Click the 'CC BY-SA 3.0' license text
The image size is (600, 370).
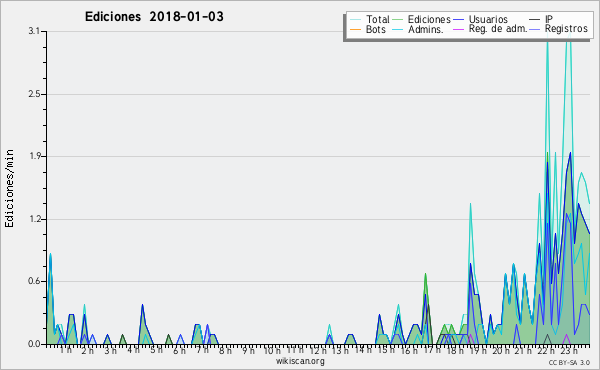(x=569, y=363)
